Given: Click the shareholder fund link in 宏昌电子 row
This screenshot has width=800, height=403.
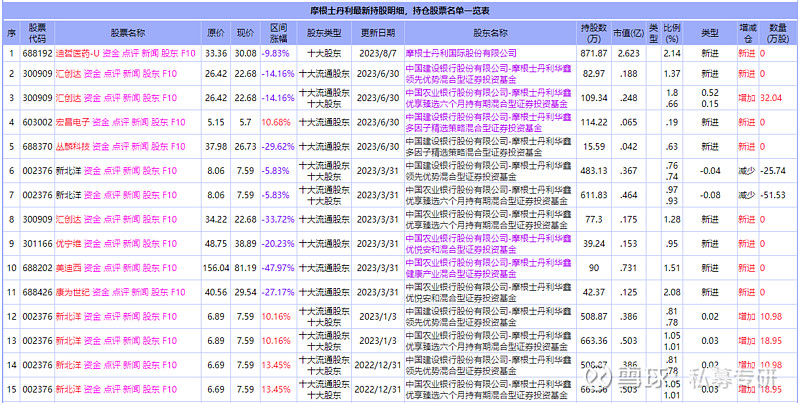Looking at the screenshot, I should tap(488, 122).
